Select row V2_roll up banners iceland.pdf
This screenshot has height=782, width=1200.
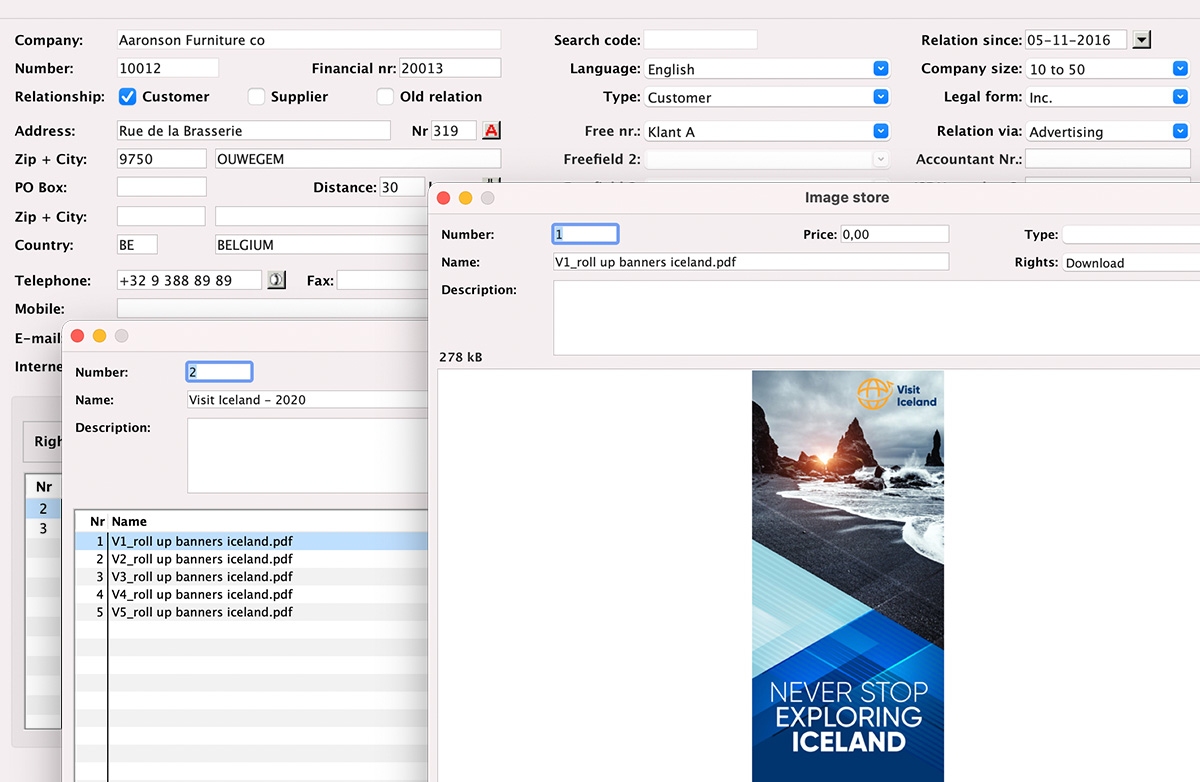(x=252, y=559)
